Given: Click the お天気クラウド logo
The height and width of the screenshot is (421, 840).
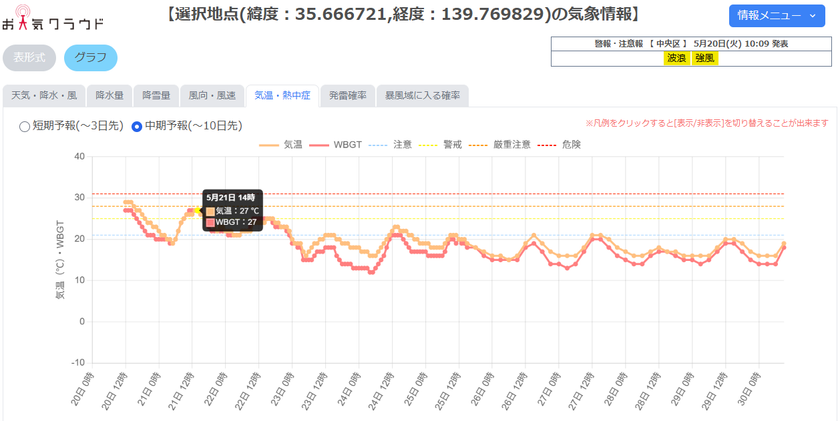Looking at the screenshot, I should 52,17.
